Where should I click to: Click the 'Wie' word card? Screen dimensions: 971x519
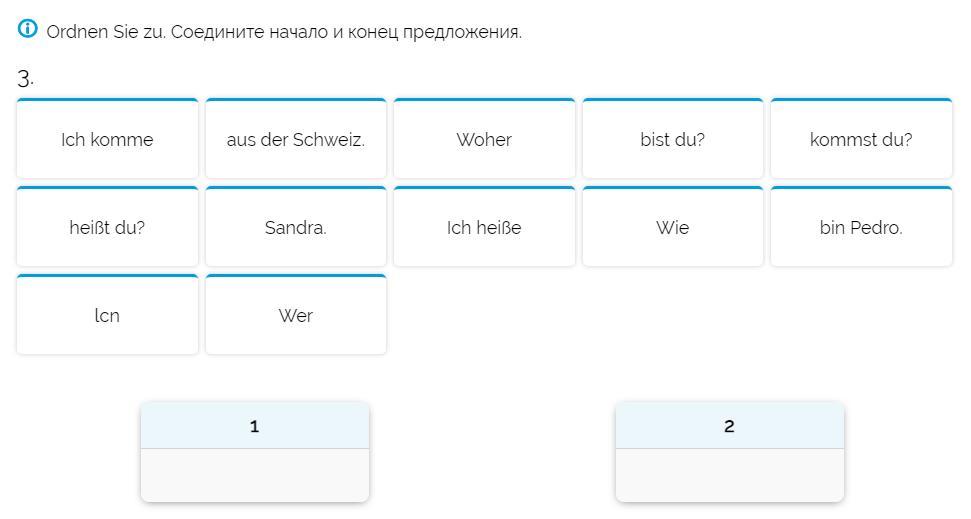[x=672, y=228]
